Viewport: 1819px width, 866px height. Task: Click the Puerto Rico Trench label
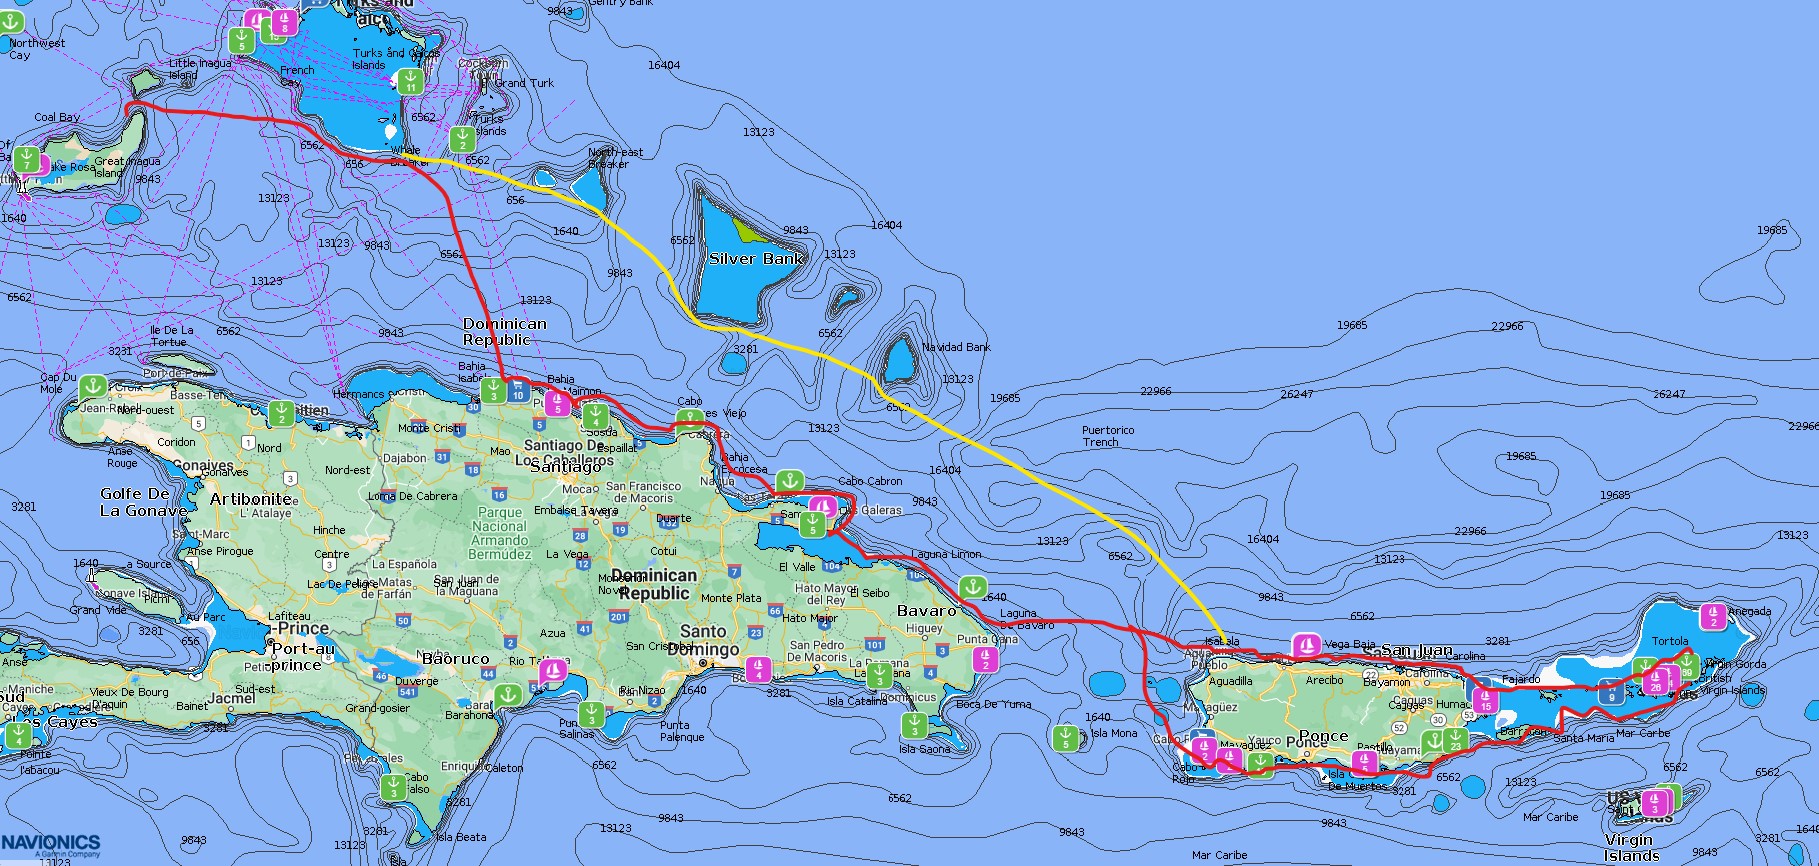(x=1108, y=436)
